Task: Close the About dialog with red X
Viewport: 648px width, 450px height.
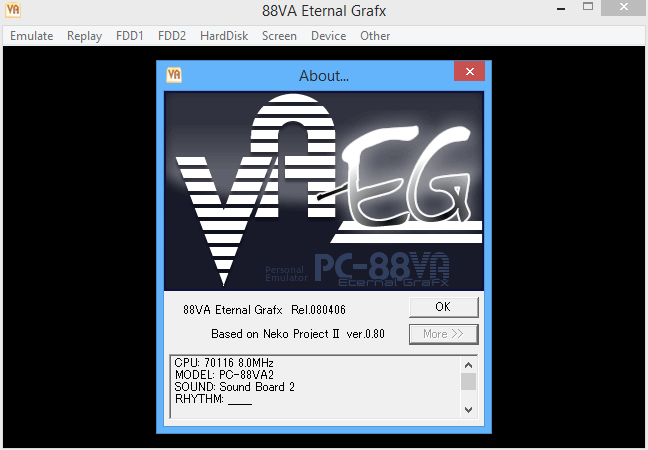Action: point(469,74)
